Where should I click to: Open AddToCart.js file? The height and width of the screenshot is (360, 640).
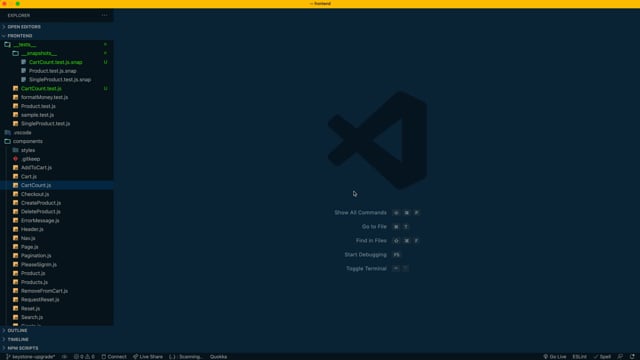pyautogui.click(x=57, y=168)
